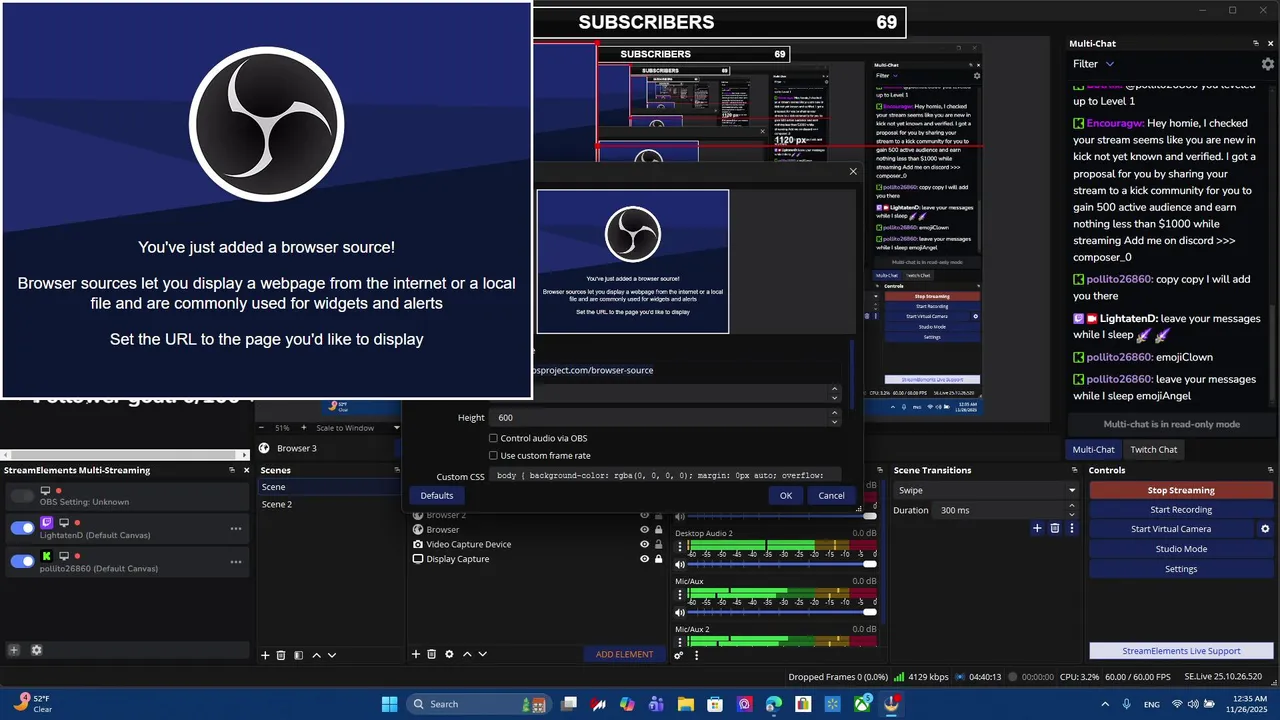Click Start Recording button

coord(1181,510)
